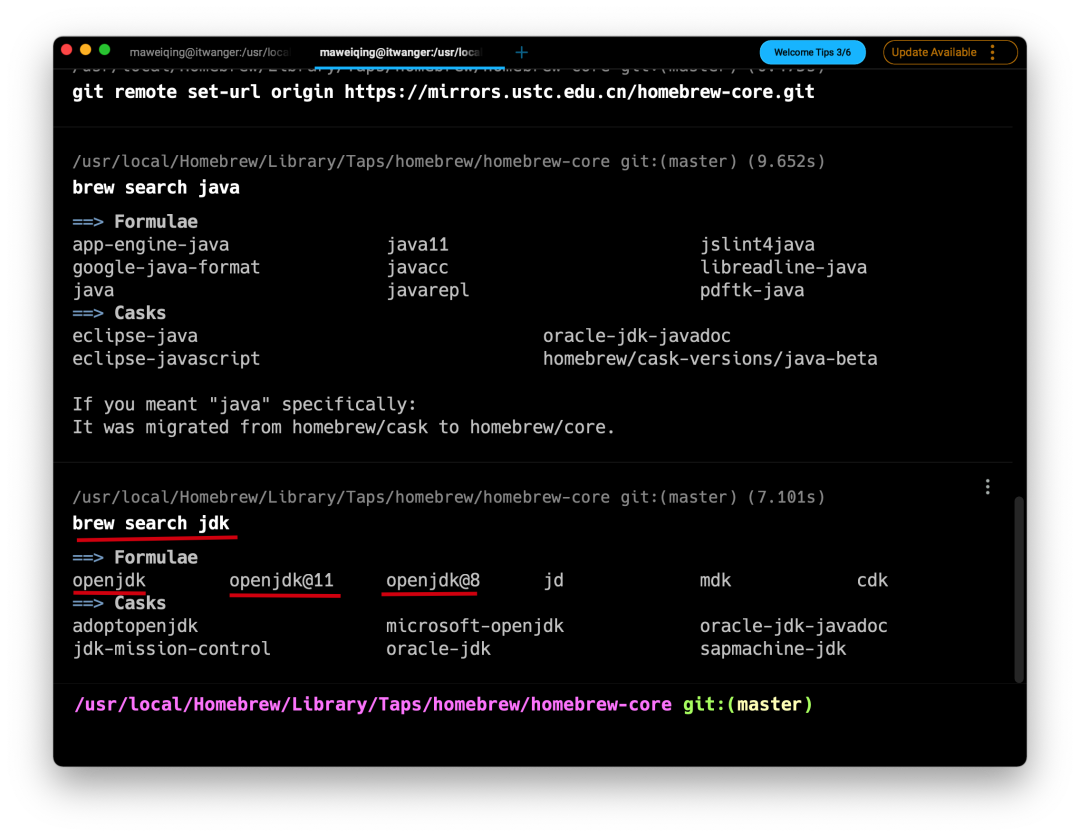Image resolution: width=1080 pixels, height=837 pixels.
Task: Select the active second maweiqing@itwanger tab
Action: point(400,52)
